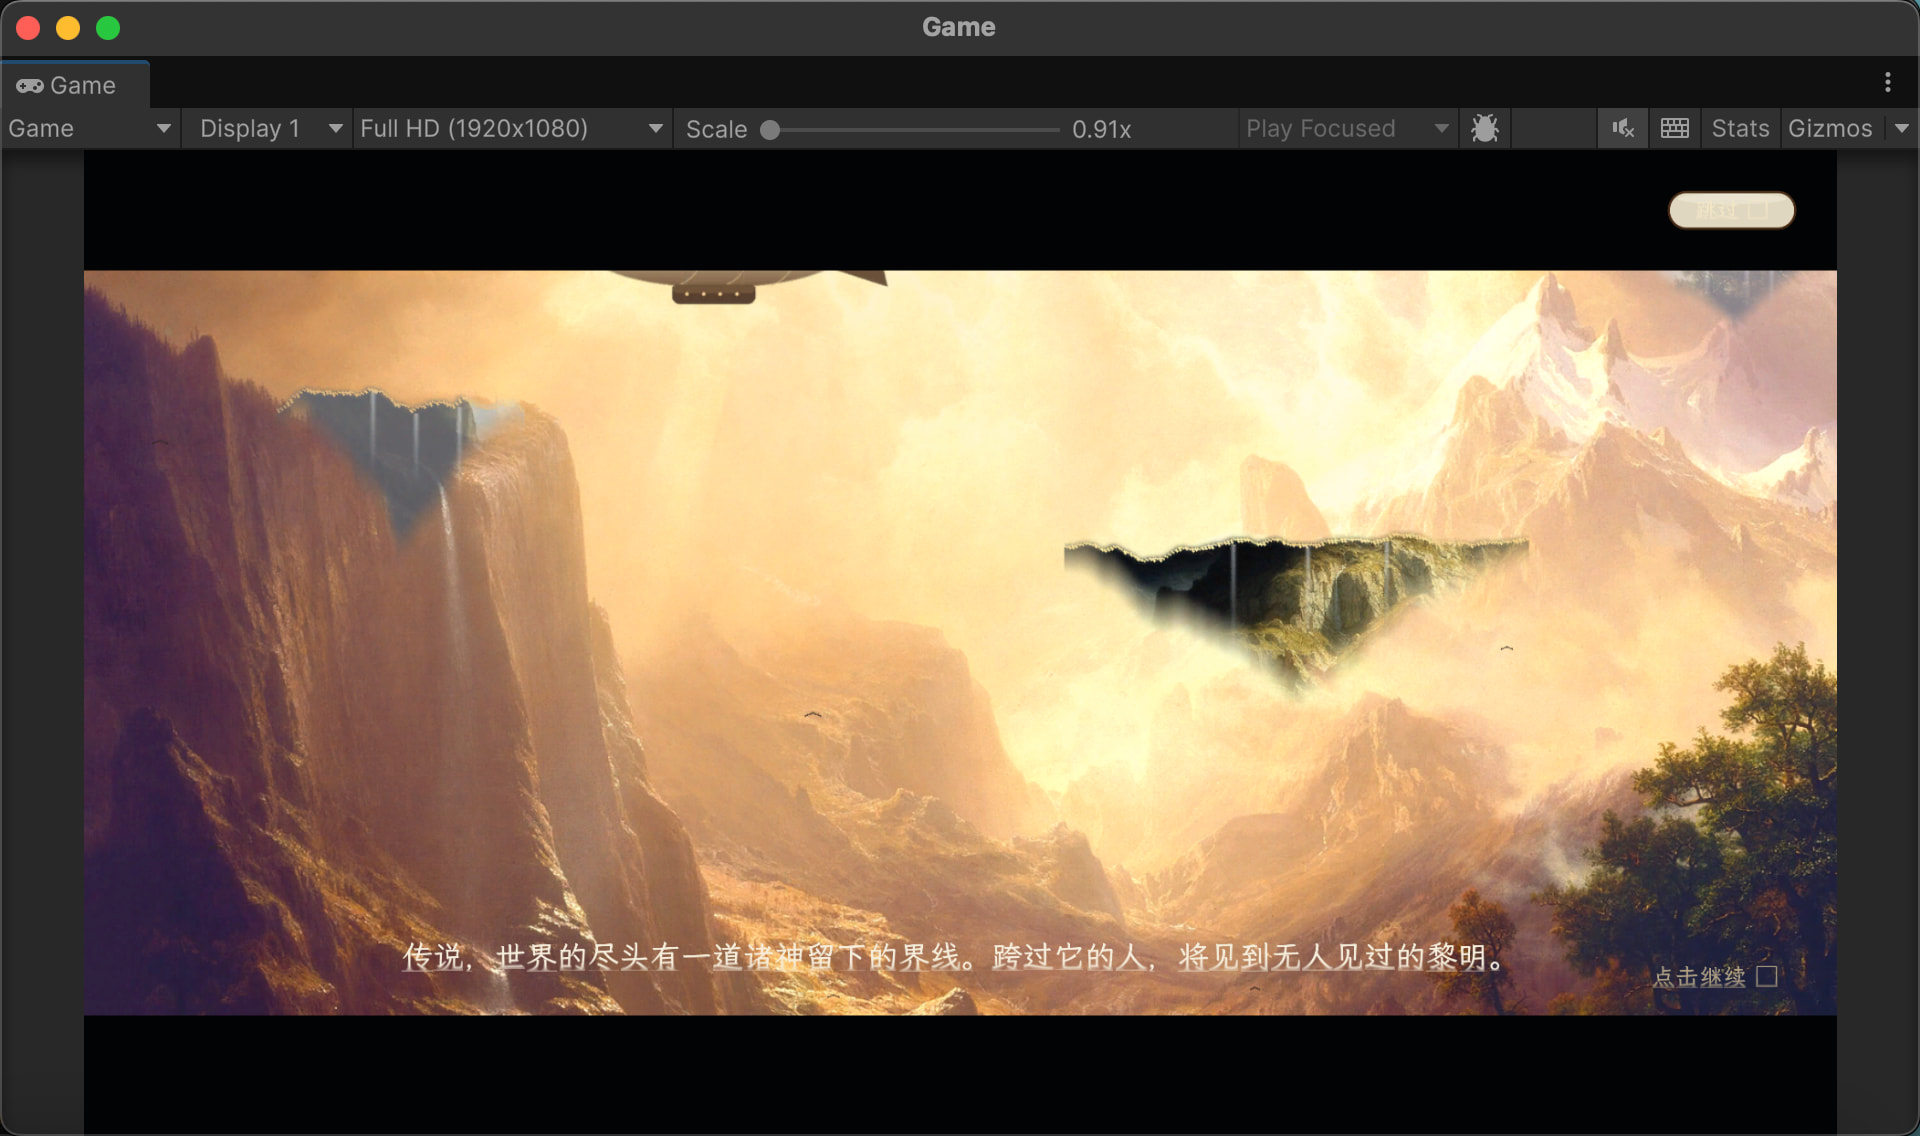Click 点击继续 to continue
This screenshot has height=1136, width=1920.
(x=1714, y=977)
